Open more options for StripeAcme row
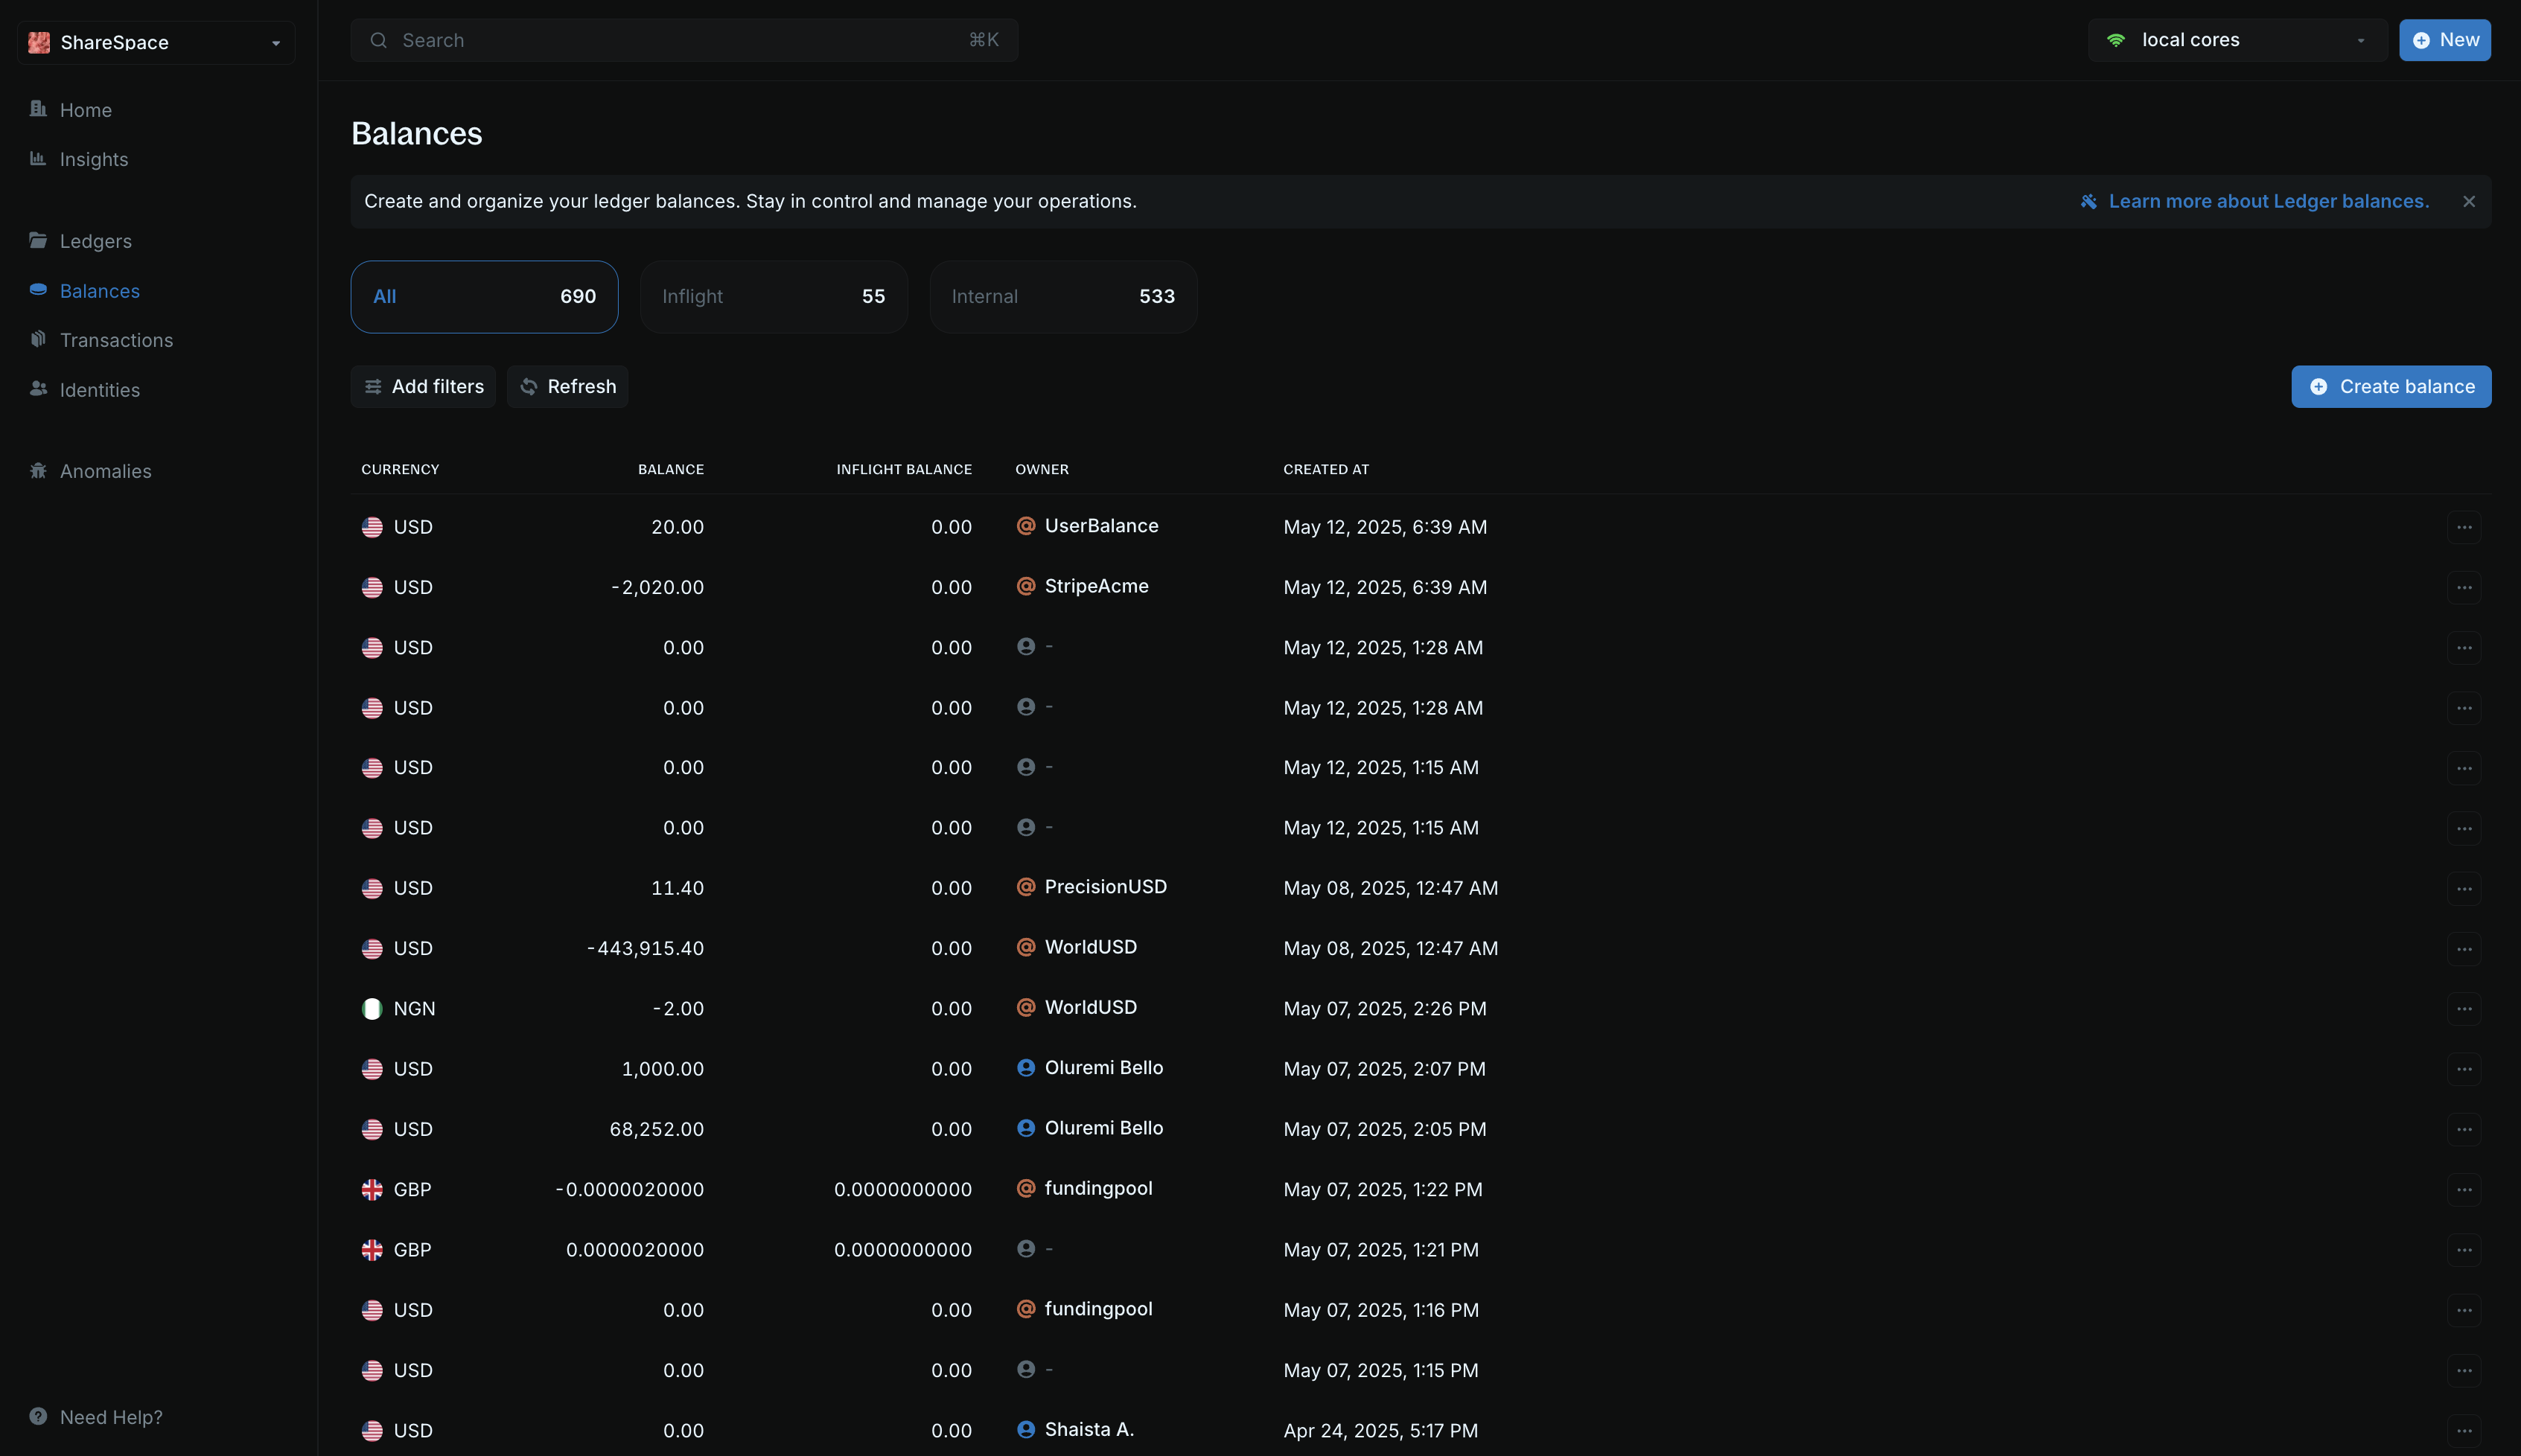 (x=2463, y=587)
